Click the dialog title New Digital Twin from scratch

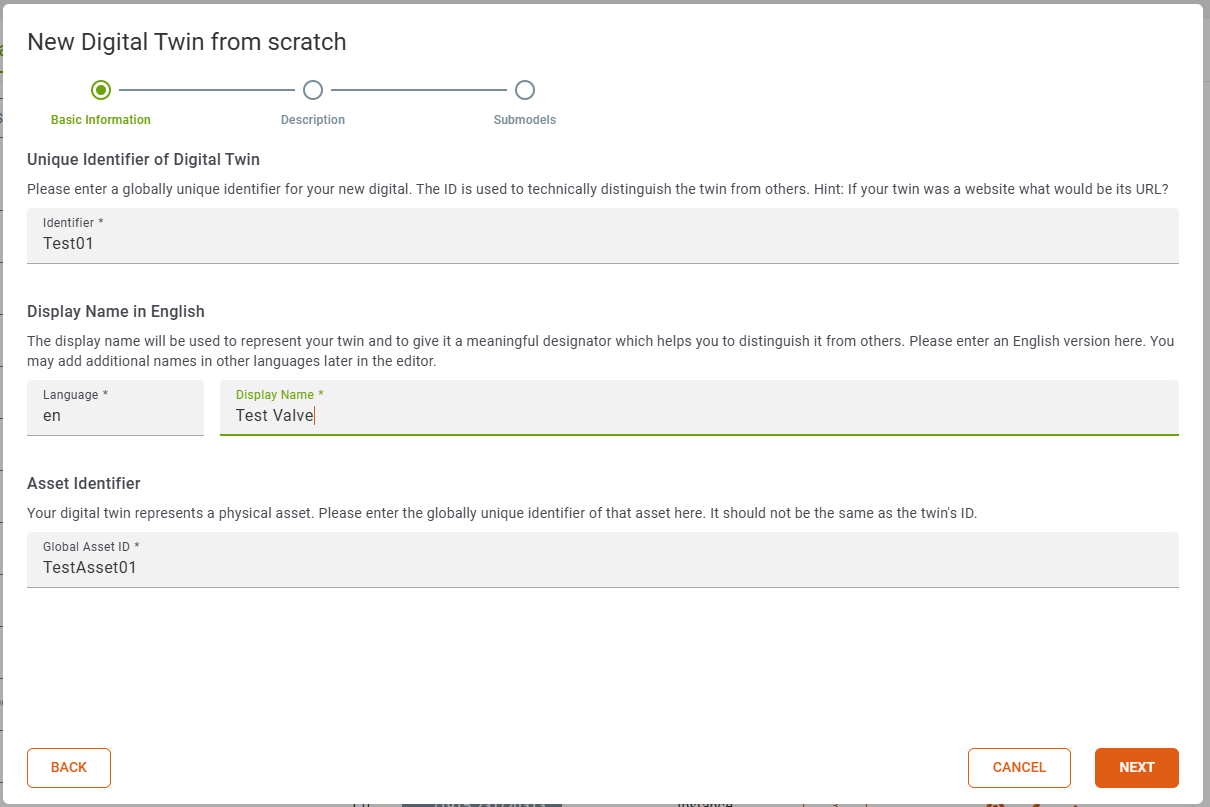click(x=187, y=42)
